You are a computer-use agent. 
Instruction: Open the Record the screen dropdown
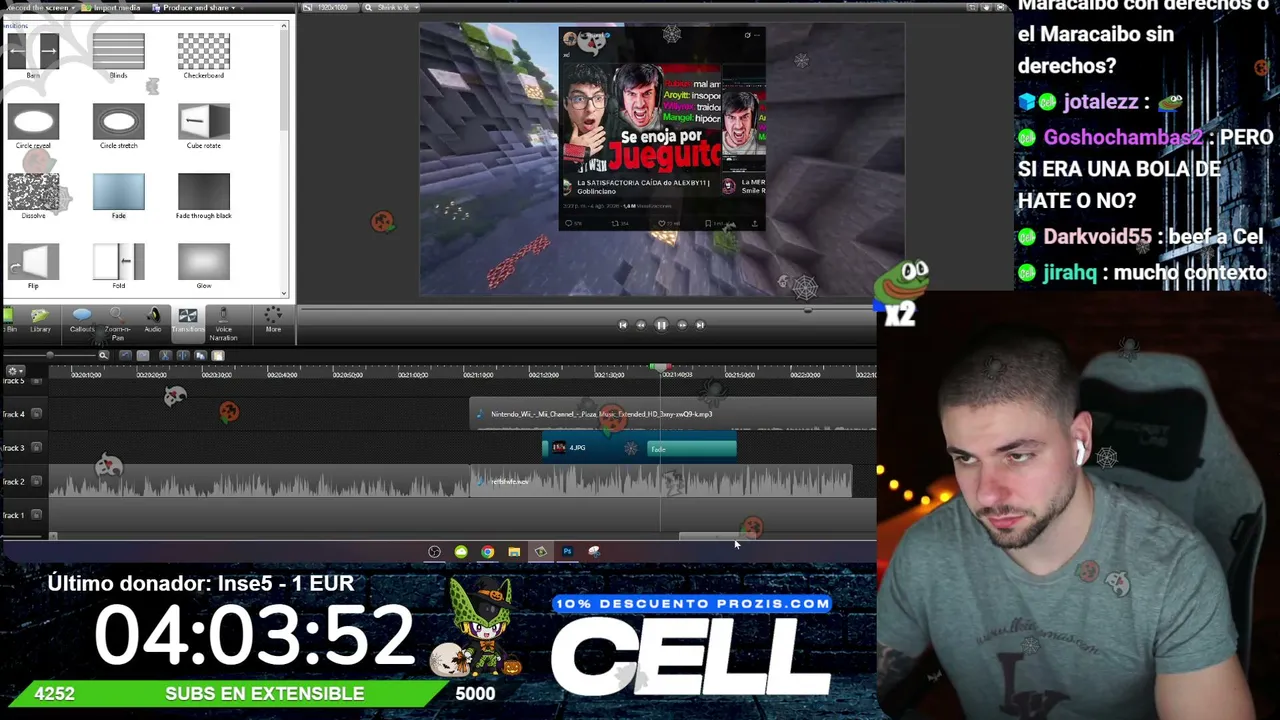[x=40, y=8]
